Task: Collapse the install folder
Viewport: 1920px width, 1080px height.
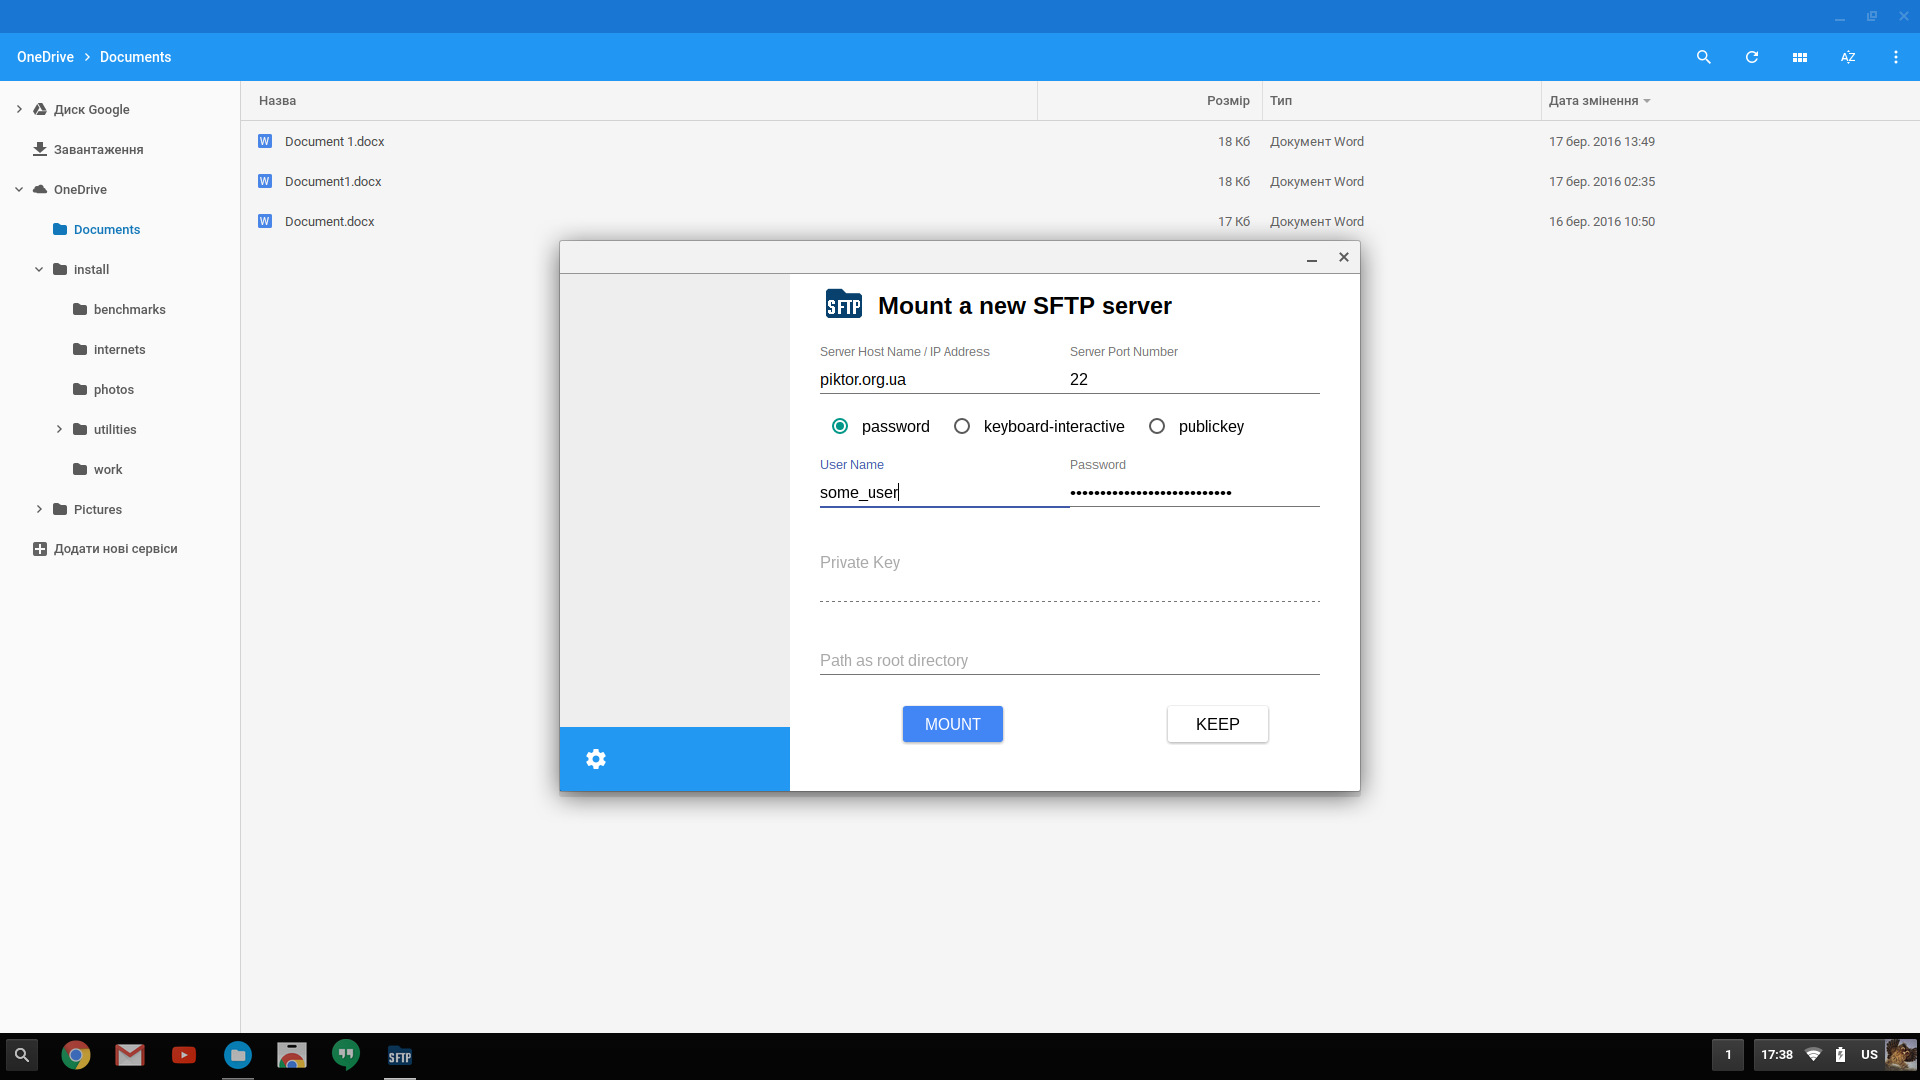Action: click(39, 269)
